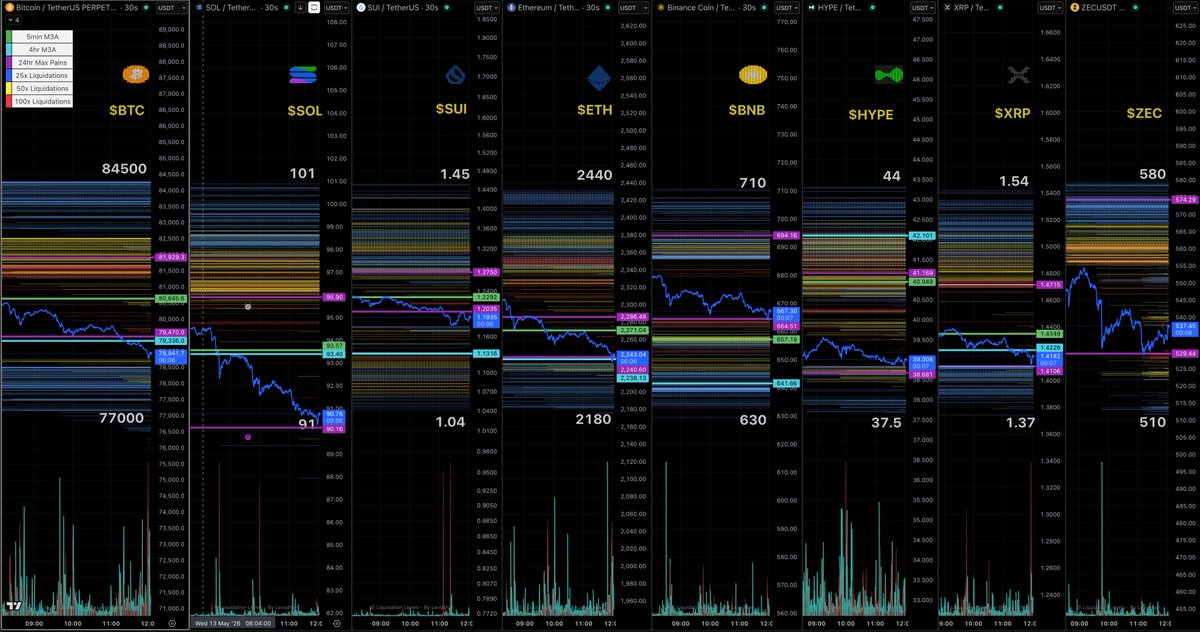Click the green market status dot on the Bitcoin chart
1200x632 pixels.
(x=146, y=7)
